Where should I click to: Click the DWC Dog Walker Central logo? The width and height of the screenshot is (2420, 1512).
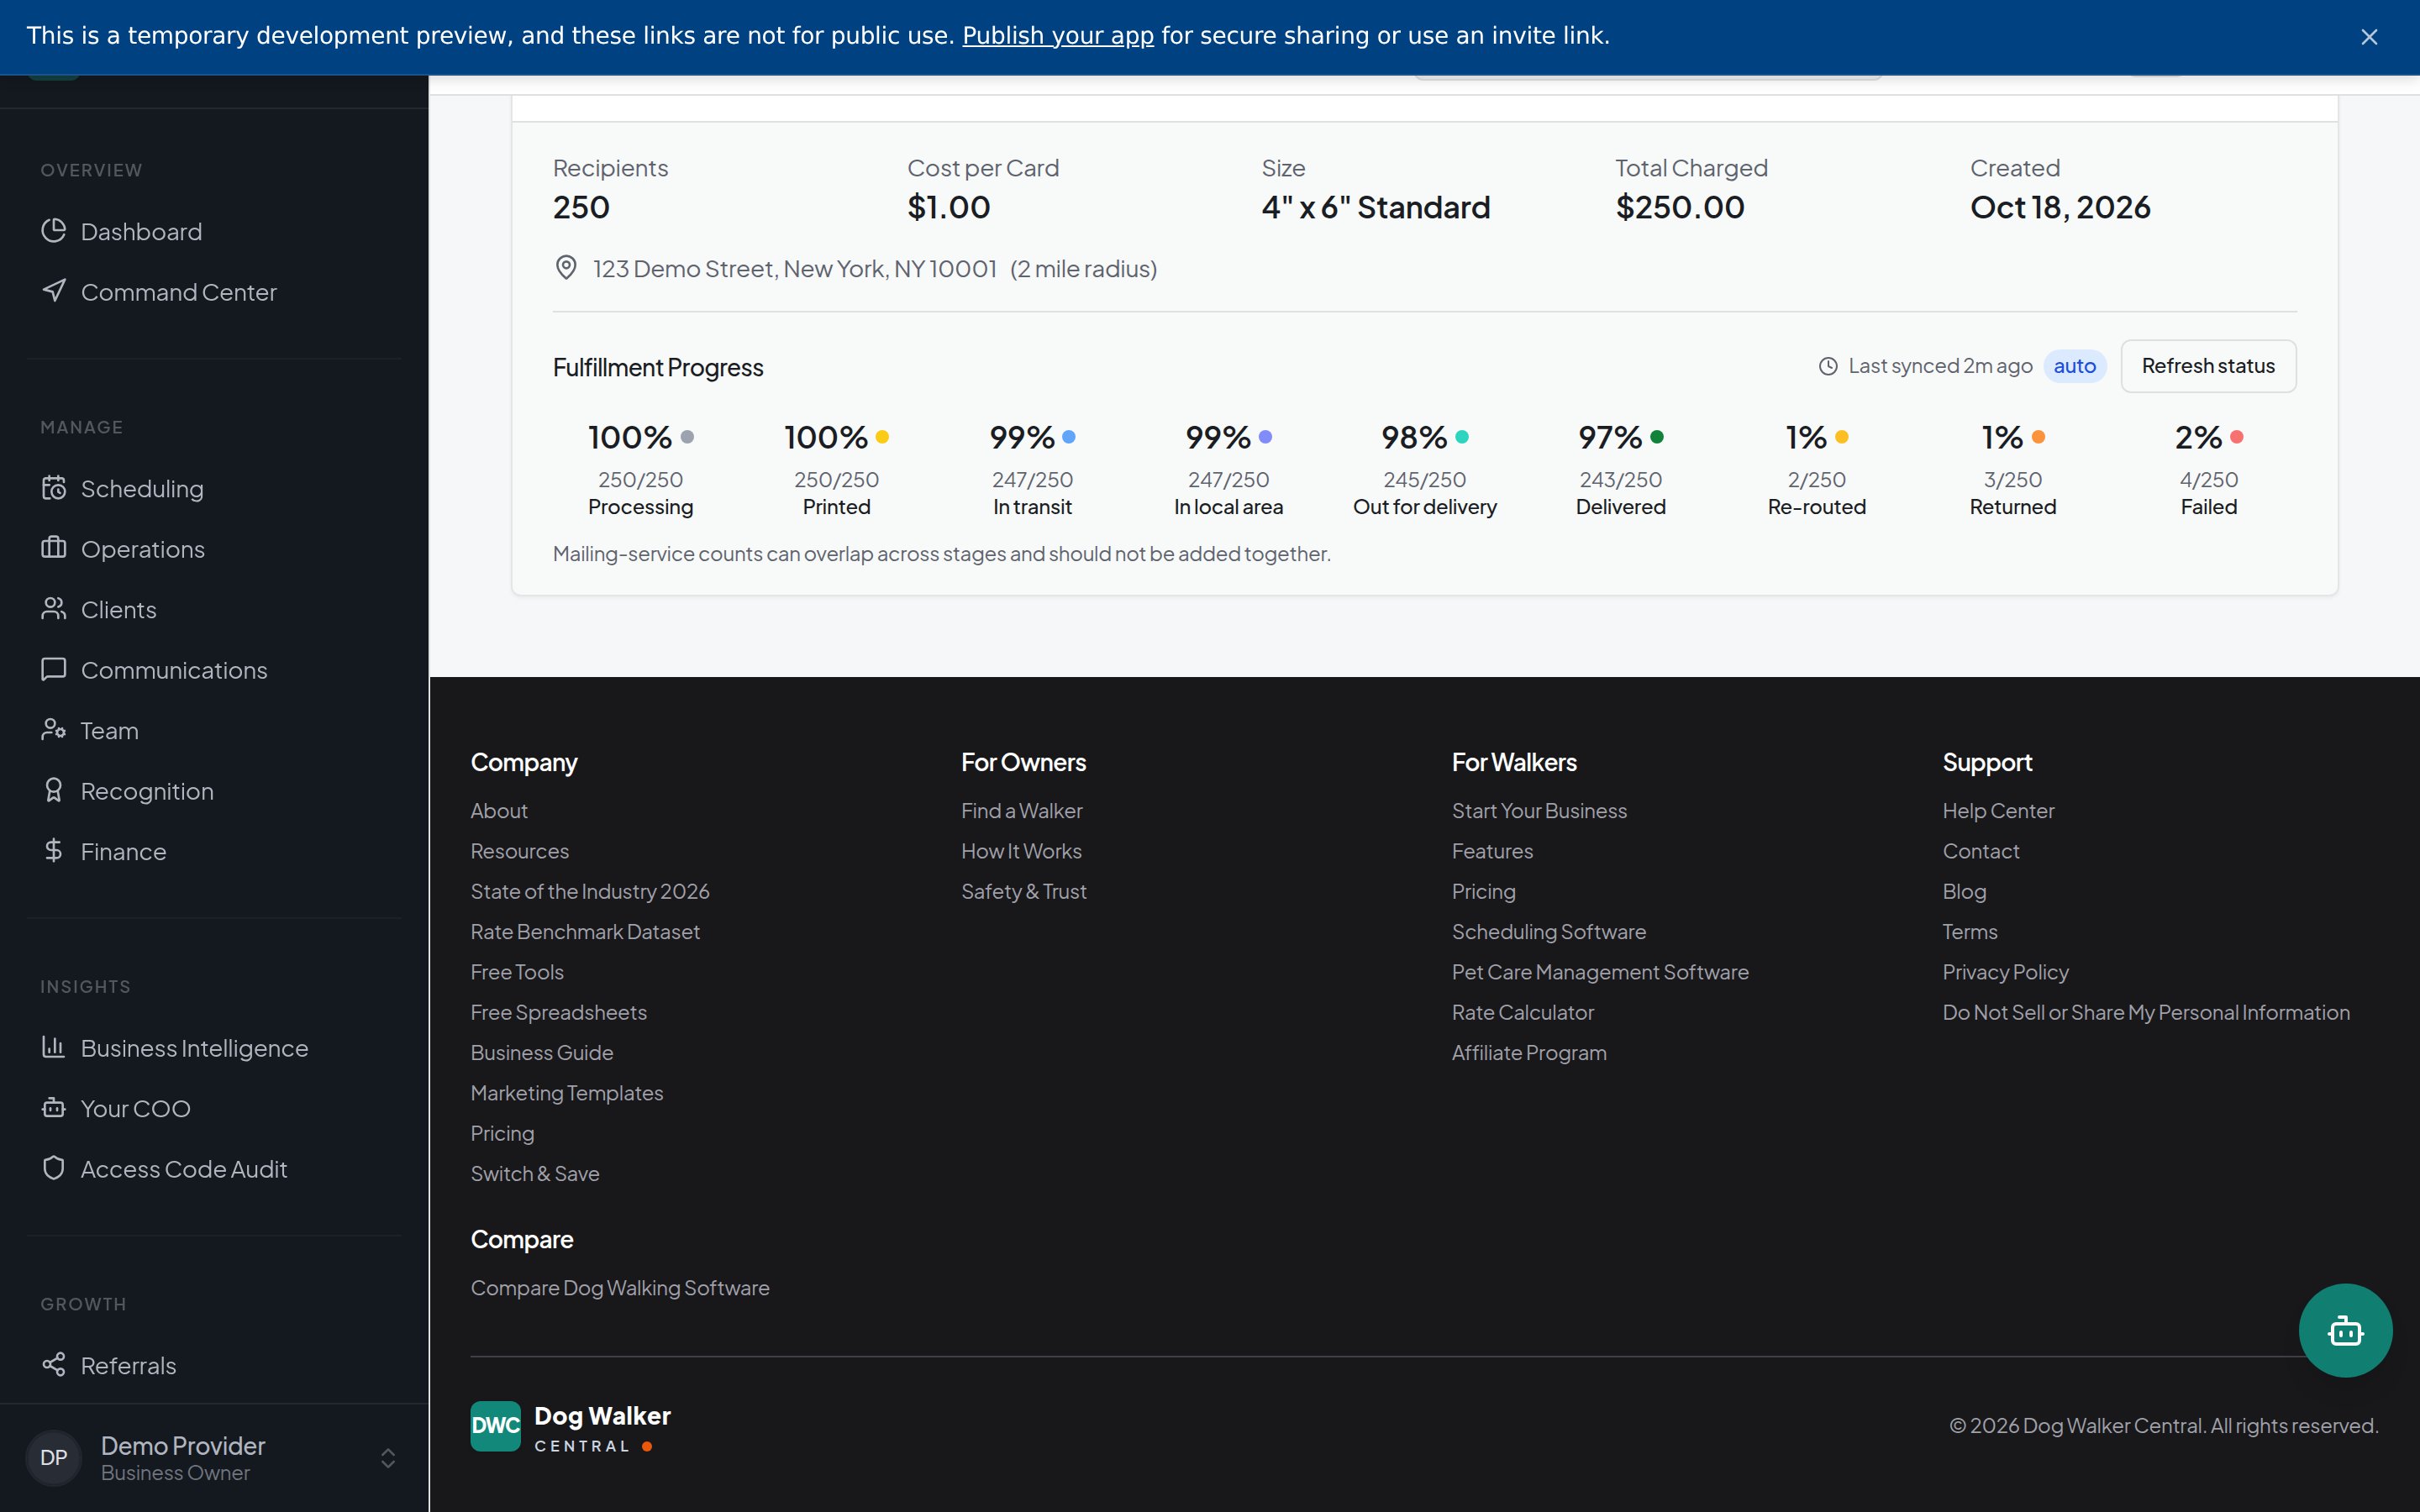pos(571,1426)
